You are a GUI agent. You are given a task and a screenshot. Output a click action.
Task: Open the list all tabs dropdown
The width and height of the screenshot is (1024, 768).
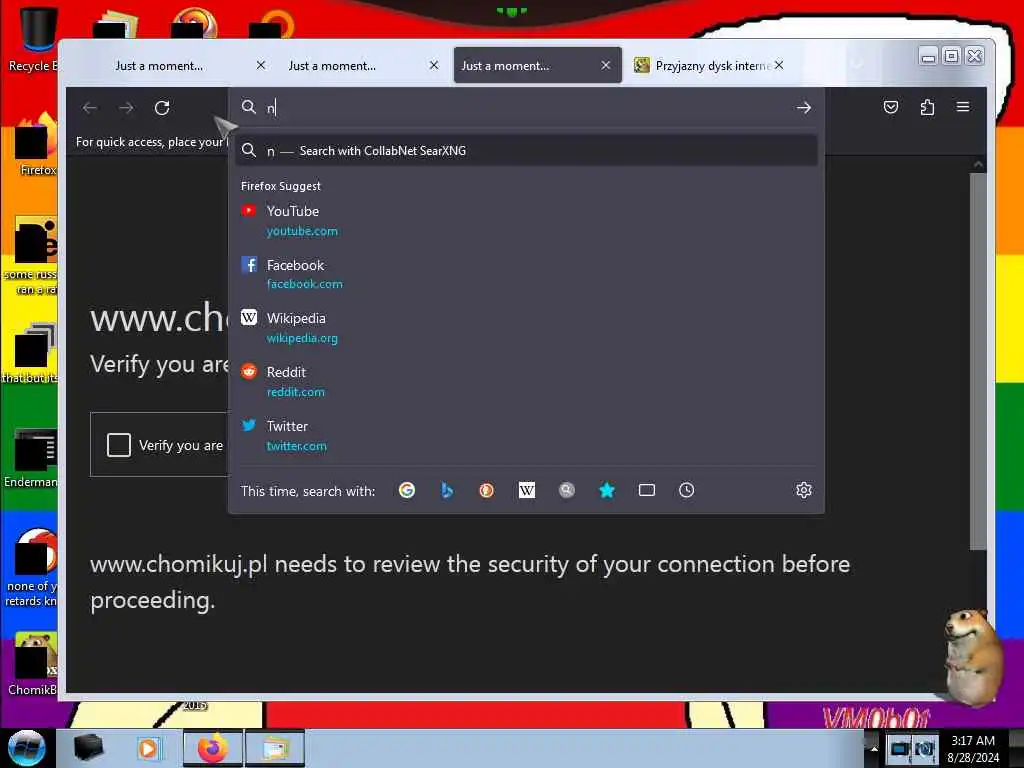[x=857, y=64]
